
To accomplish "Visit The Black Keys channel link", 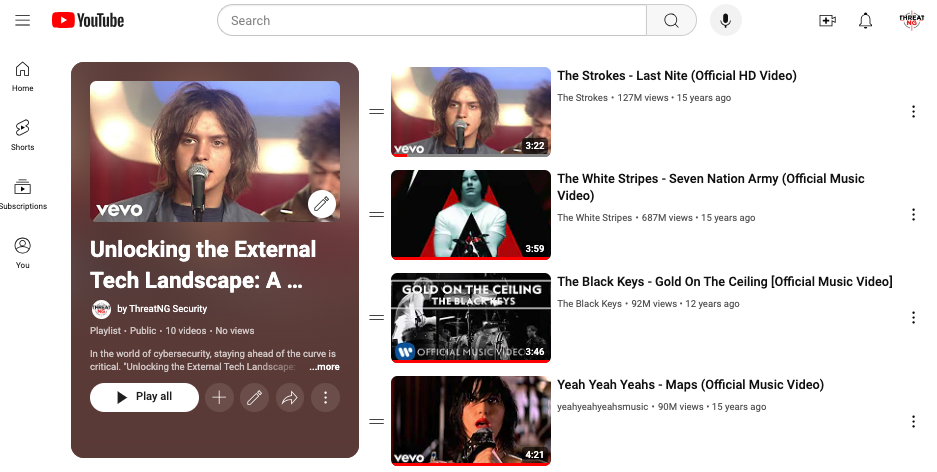I will point(589,304).
